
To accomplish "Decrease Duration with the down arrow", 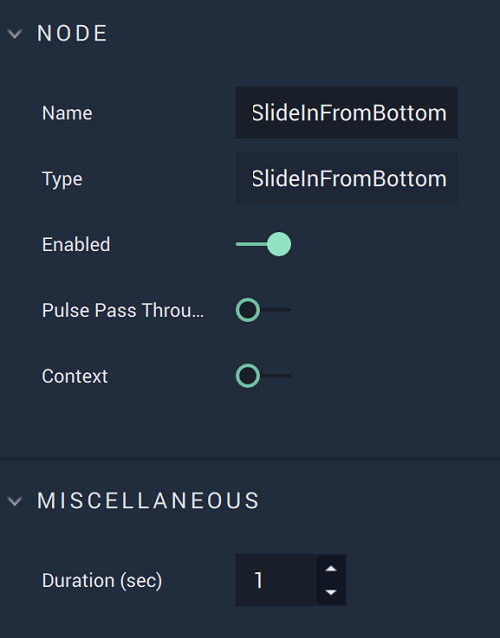I will pyautogui.click(x=331, y=592).
